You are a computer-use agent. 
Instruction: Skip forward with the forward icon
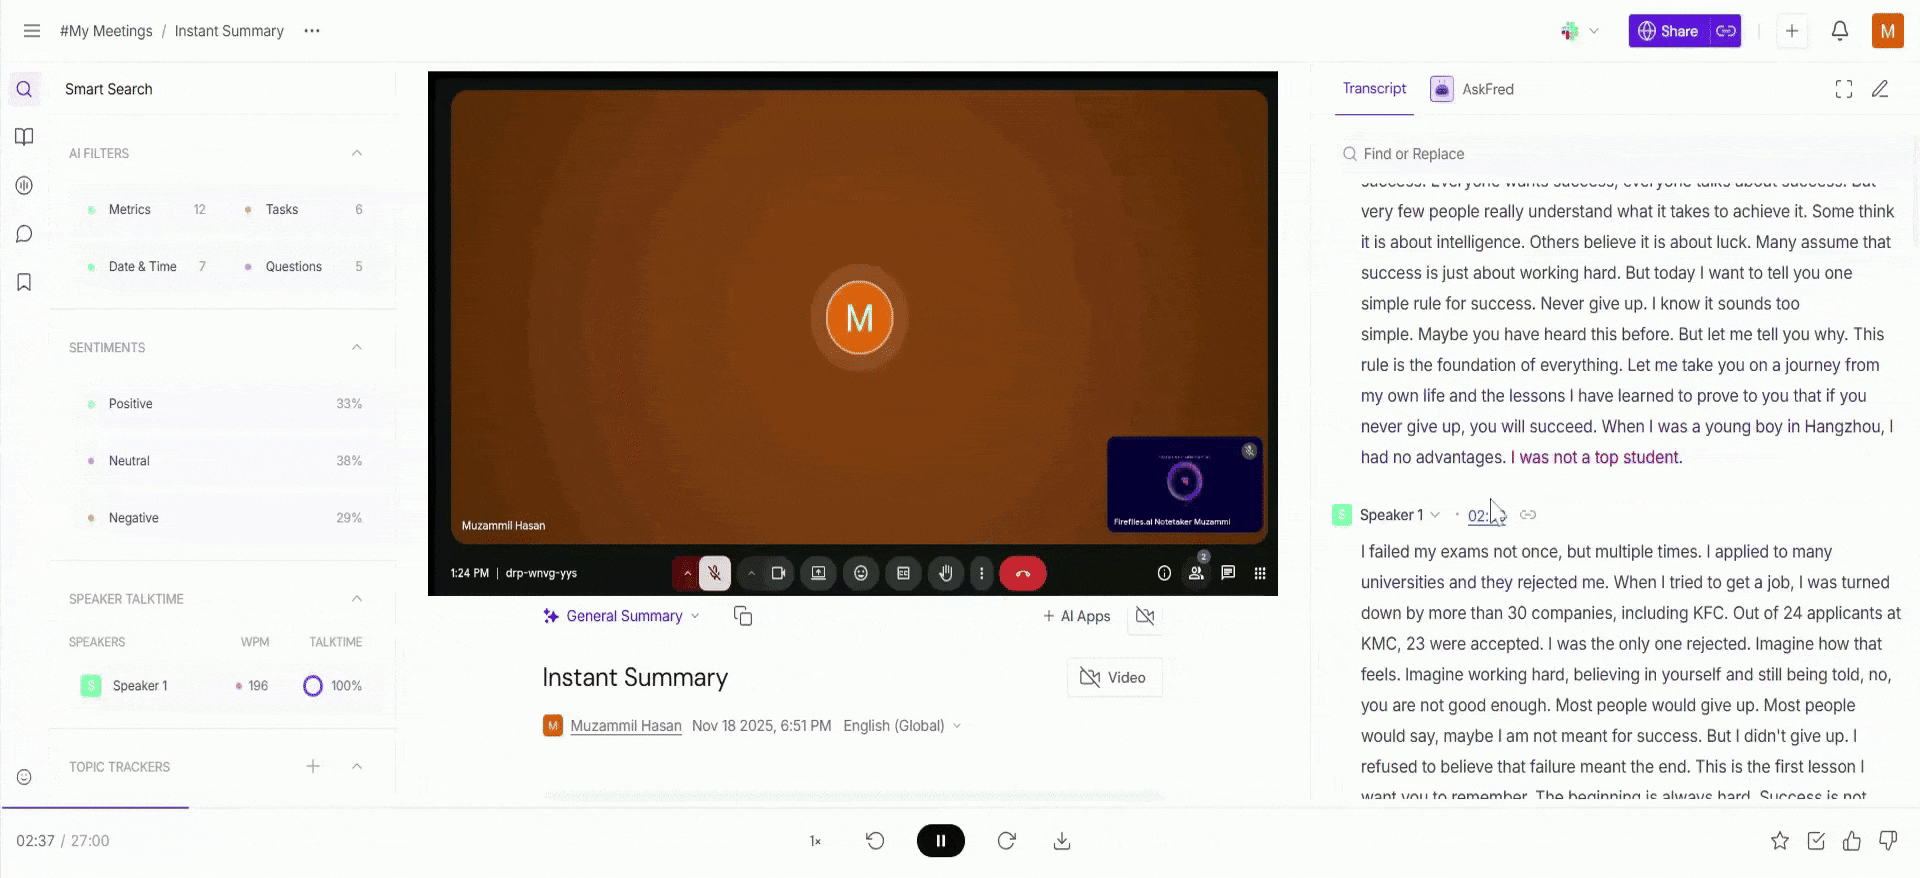[1007, 841]
